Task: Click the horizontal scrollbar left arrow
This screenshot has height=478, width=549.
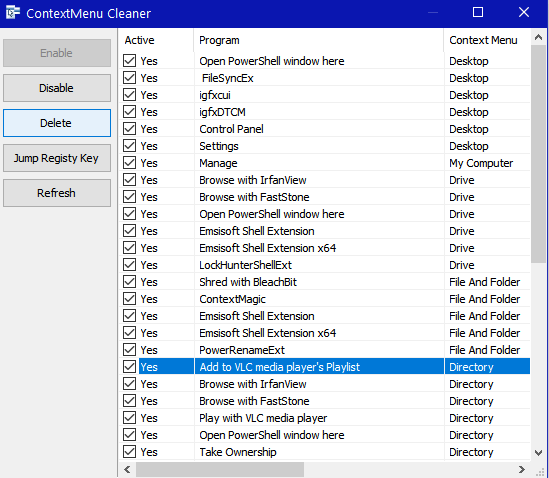Action: tap(127, 469)
